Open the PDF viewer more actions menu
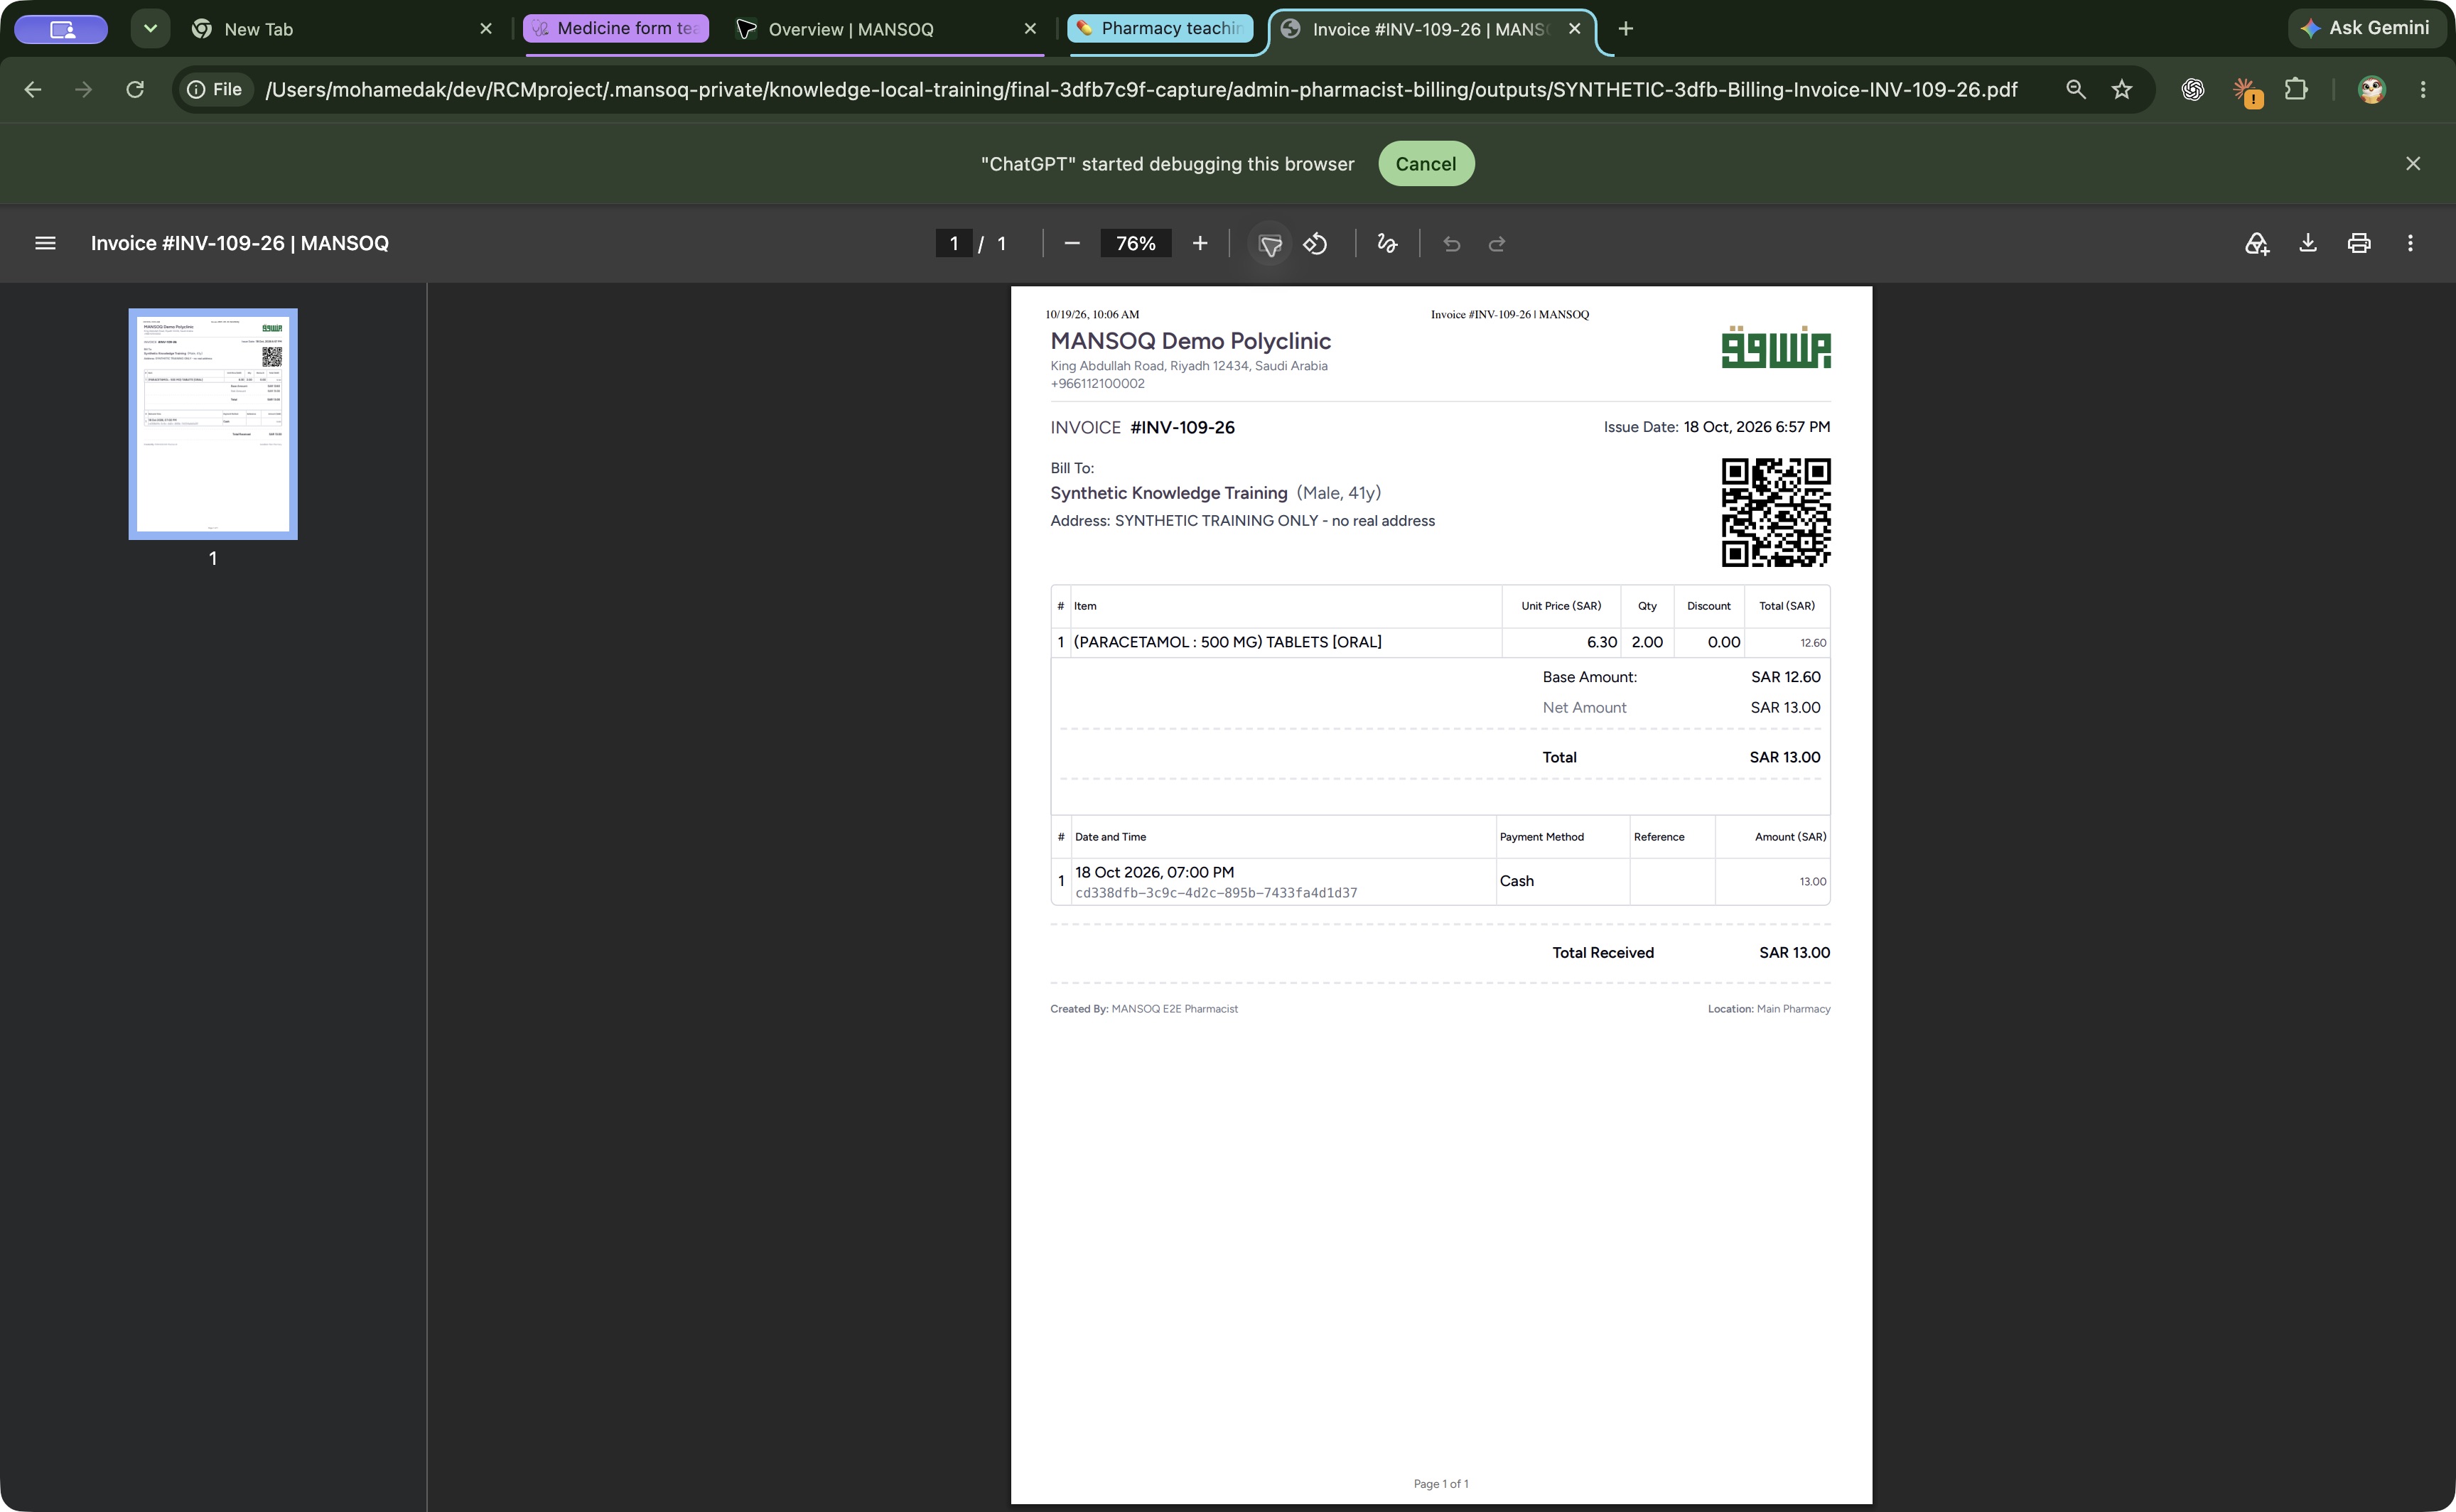 2410,243
